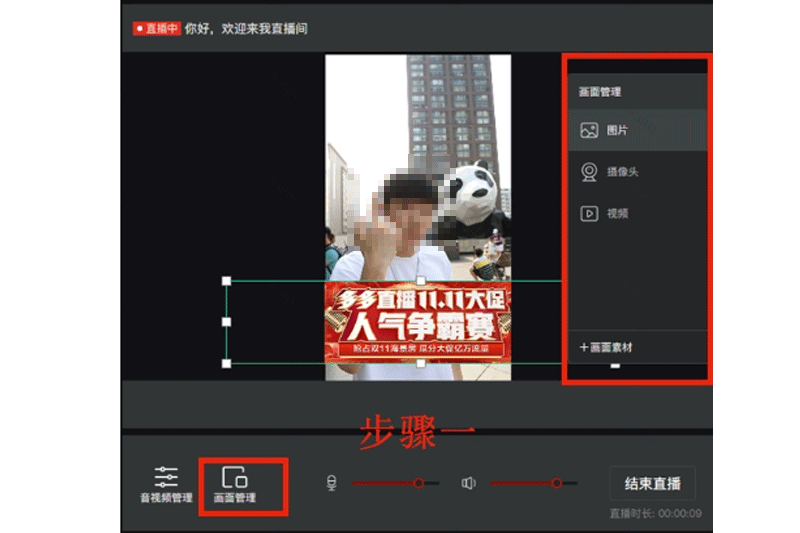Screen dimensions: 800x533
Task: Click the 直播时长 stream duration timer
Action: pyautogui.click(x=655, y=514)
